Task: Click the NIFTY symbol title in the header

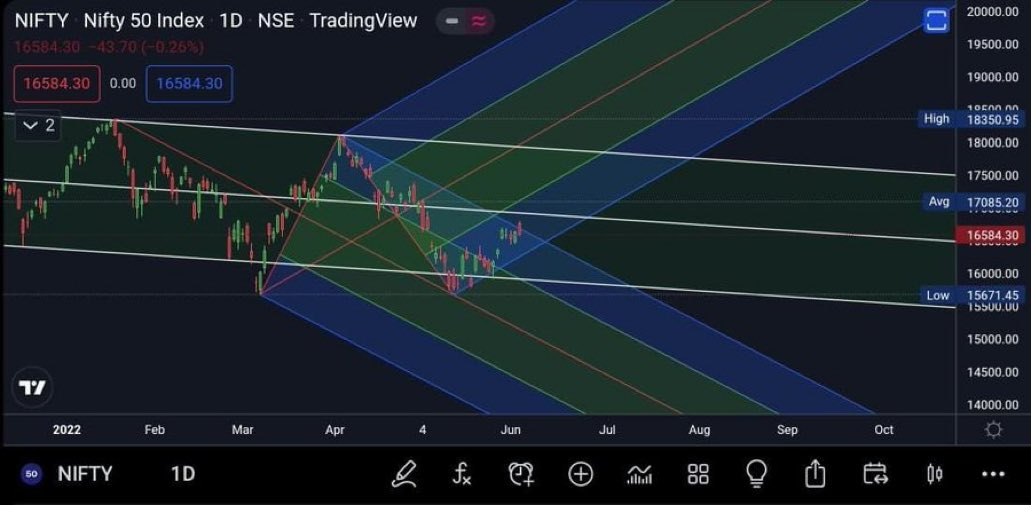Action: coord(41,20)
